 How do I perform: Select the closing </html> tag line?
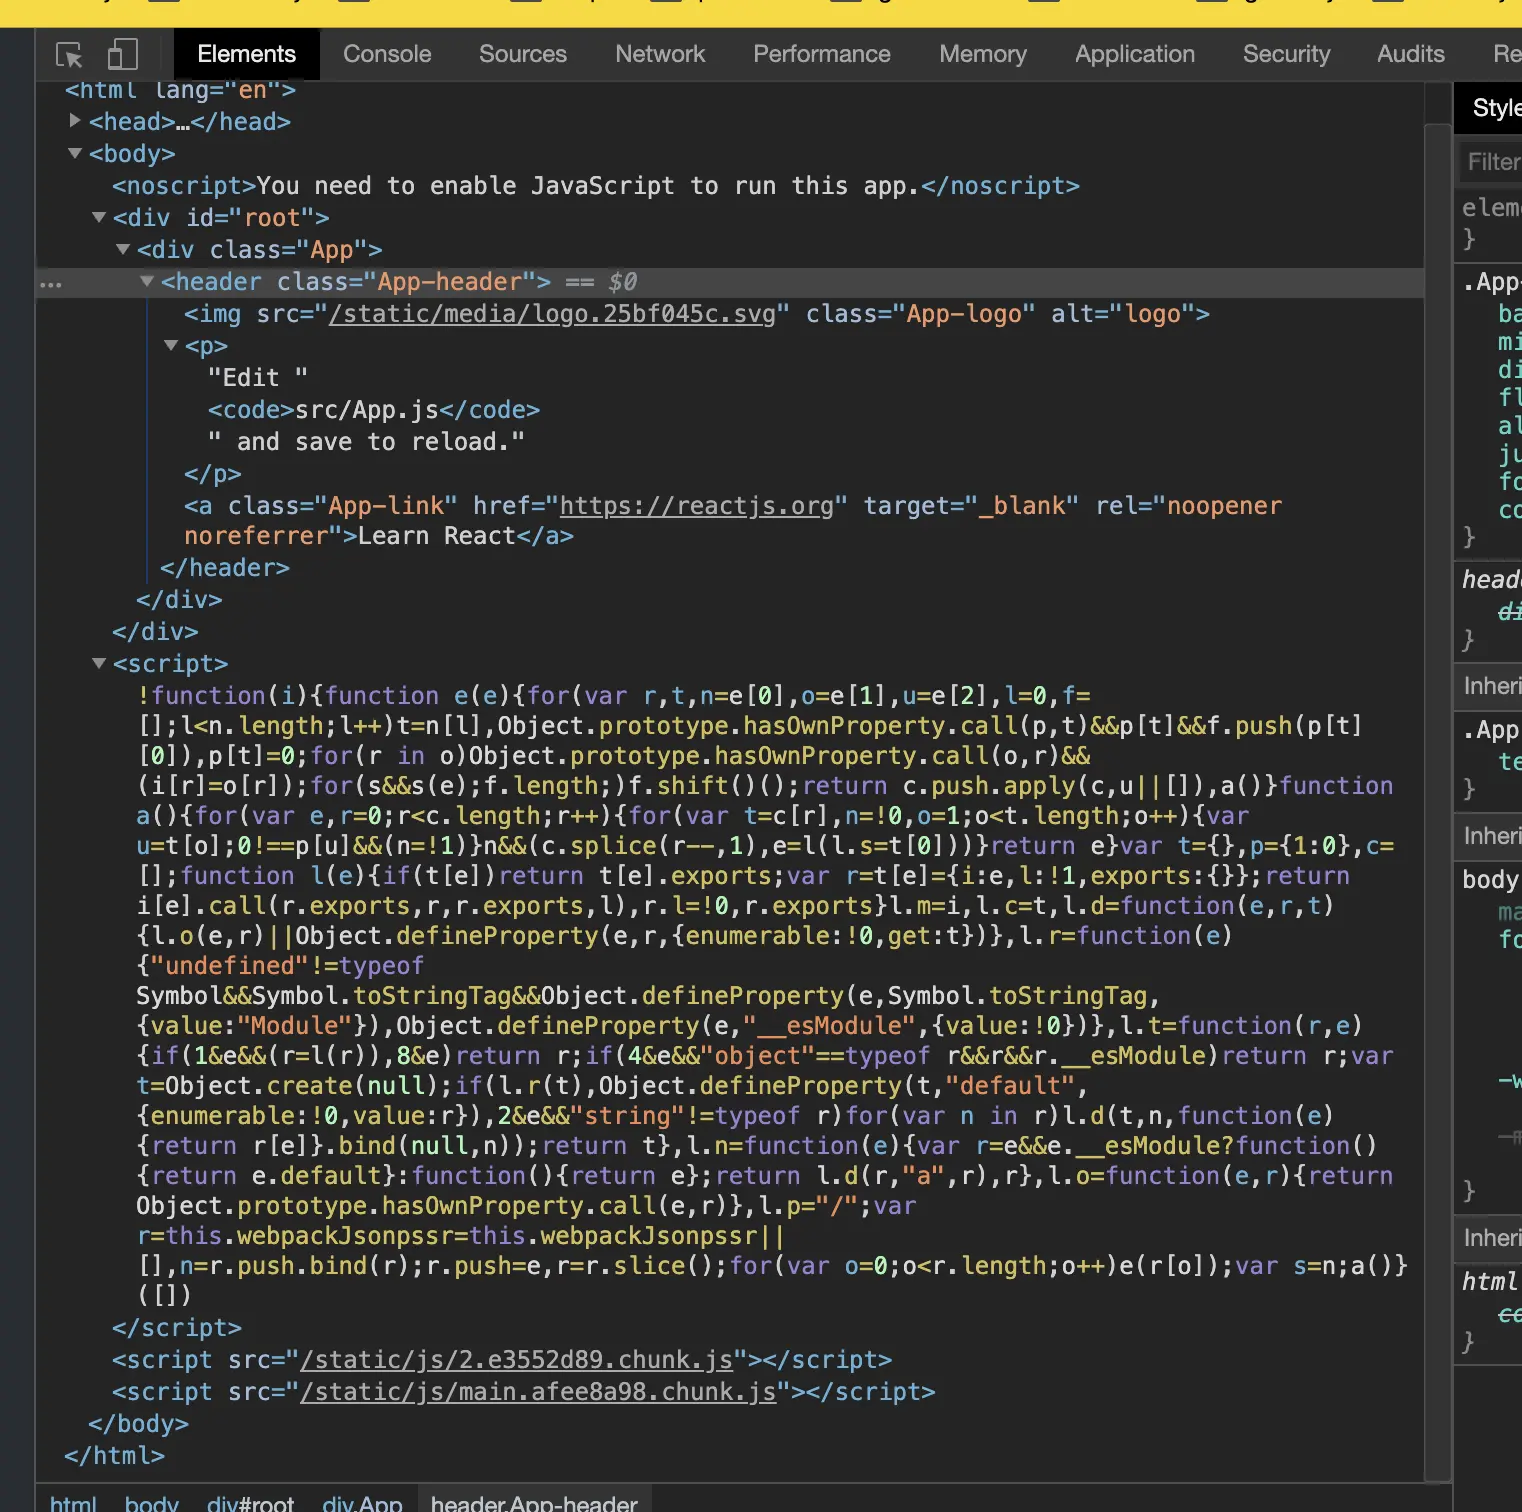114,1456
